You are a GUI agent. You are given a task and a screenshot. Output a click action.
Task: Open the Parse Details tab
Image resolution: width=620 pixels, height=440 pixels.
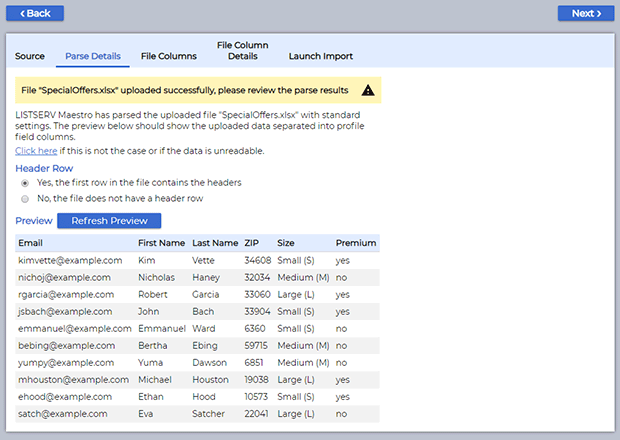(x=93, y=56)
